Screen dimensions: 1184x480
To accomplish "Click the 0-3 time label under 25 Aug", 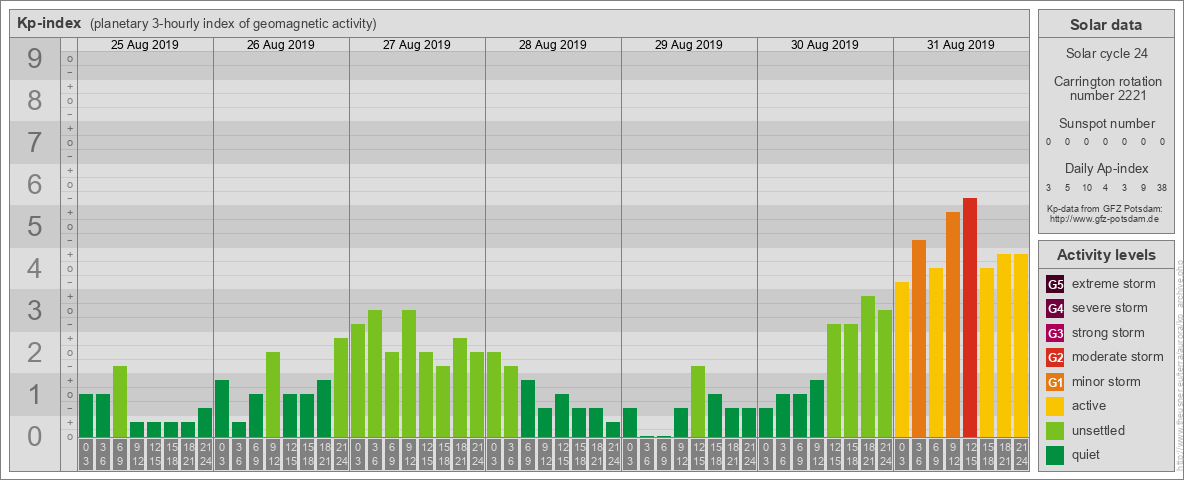I will tap(85, 454).
